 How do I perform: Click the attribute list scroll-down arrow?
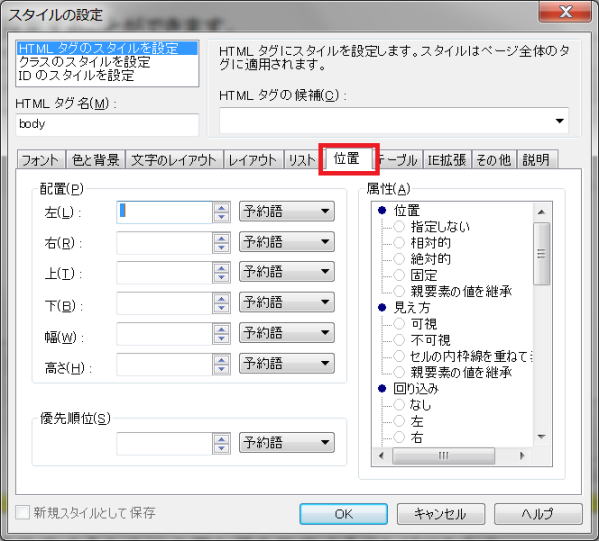[x=542, y=436]
